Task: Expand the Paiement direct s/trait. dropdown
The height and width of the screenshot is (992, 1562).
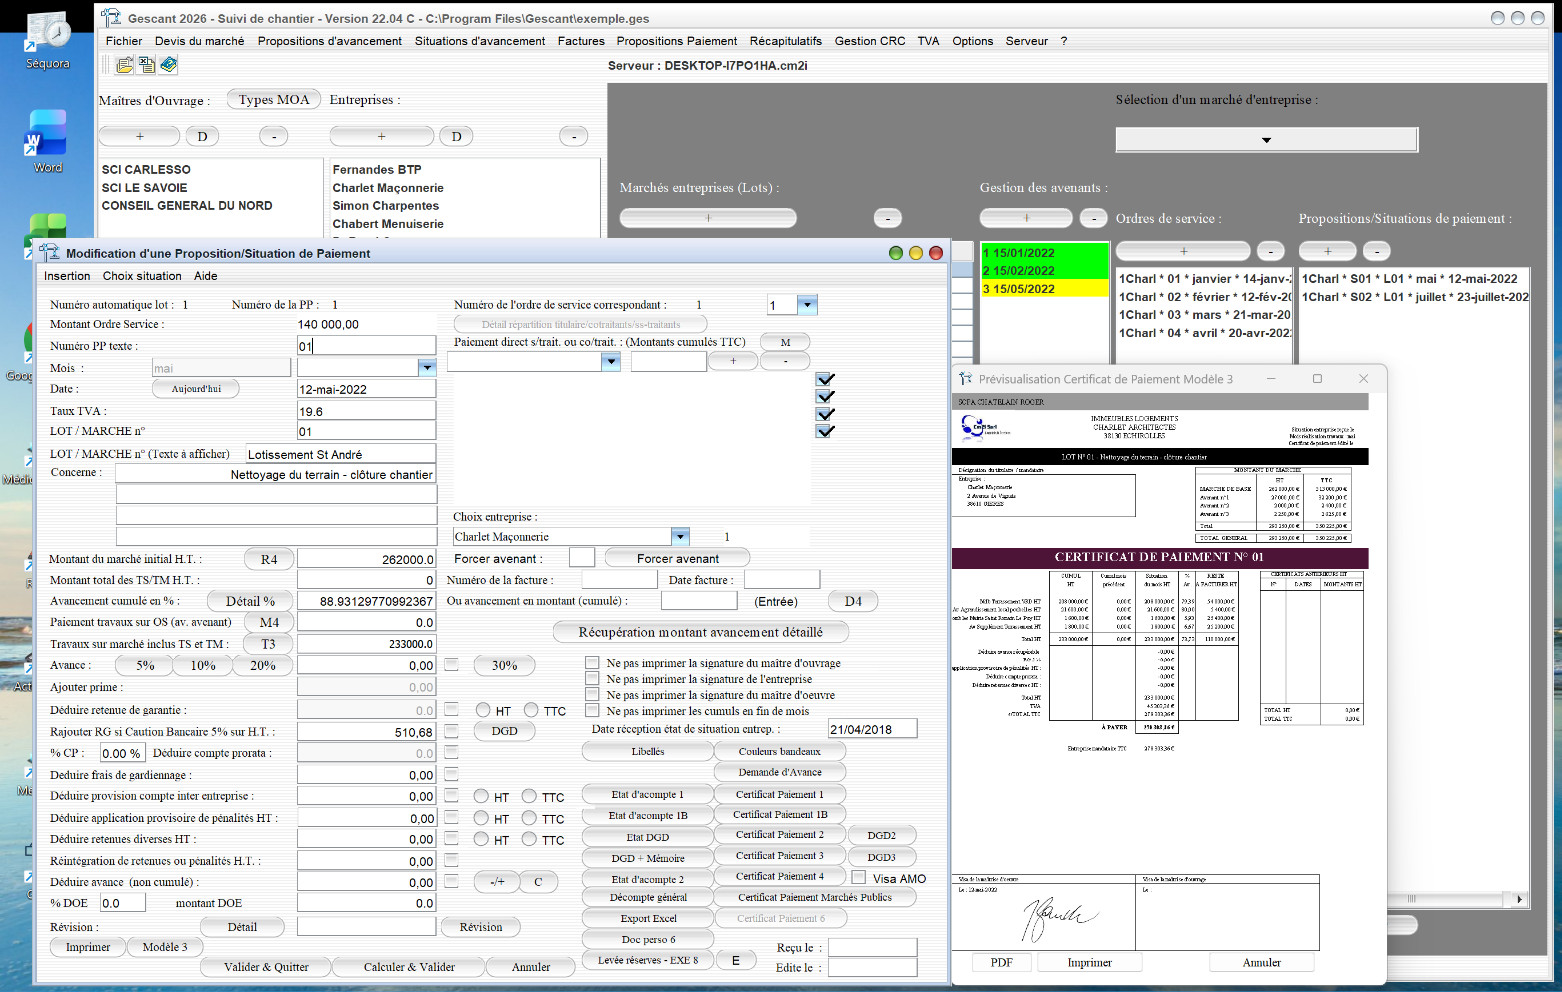Action: (611, 361)
